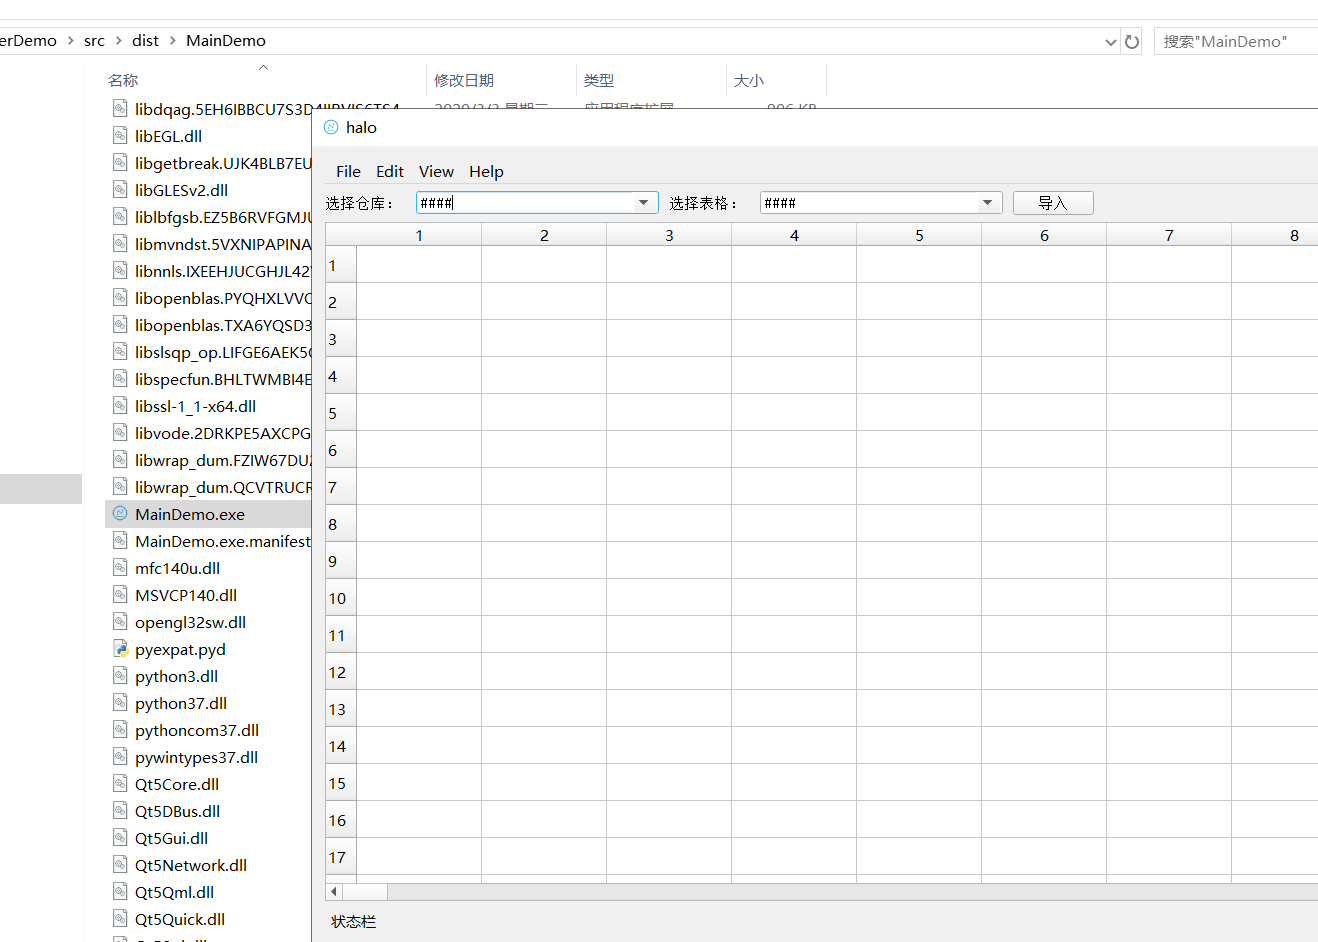Image resolution: width=1318 pixels, height=942 pixels.
Task: Expand the chevron after src in breadcrumb
Action: [118, 41]
